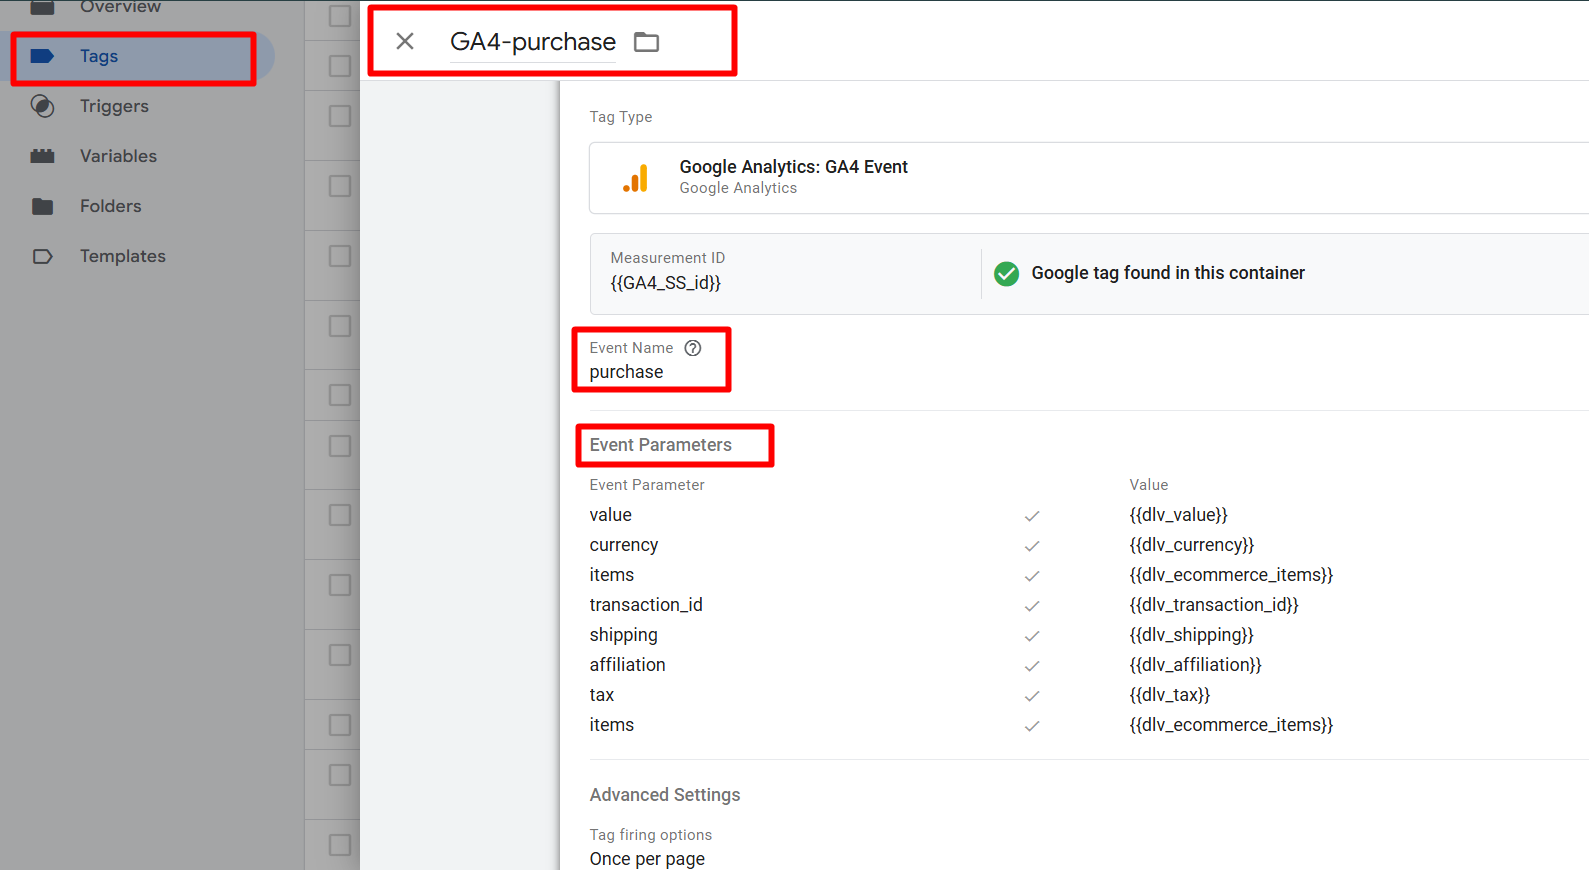Image resolution: width=1589 pixels, height=870 pixels.
Task: Open the Once per page firing option
Action: pyautogui.click(x=647, y=859)
